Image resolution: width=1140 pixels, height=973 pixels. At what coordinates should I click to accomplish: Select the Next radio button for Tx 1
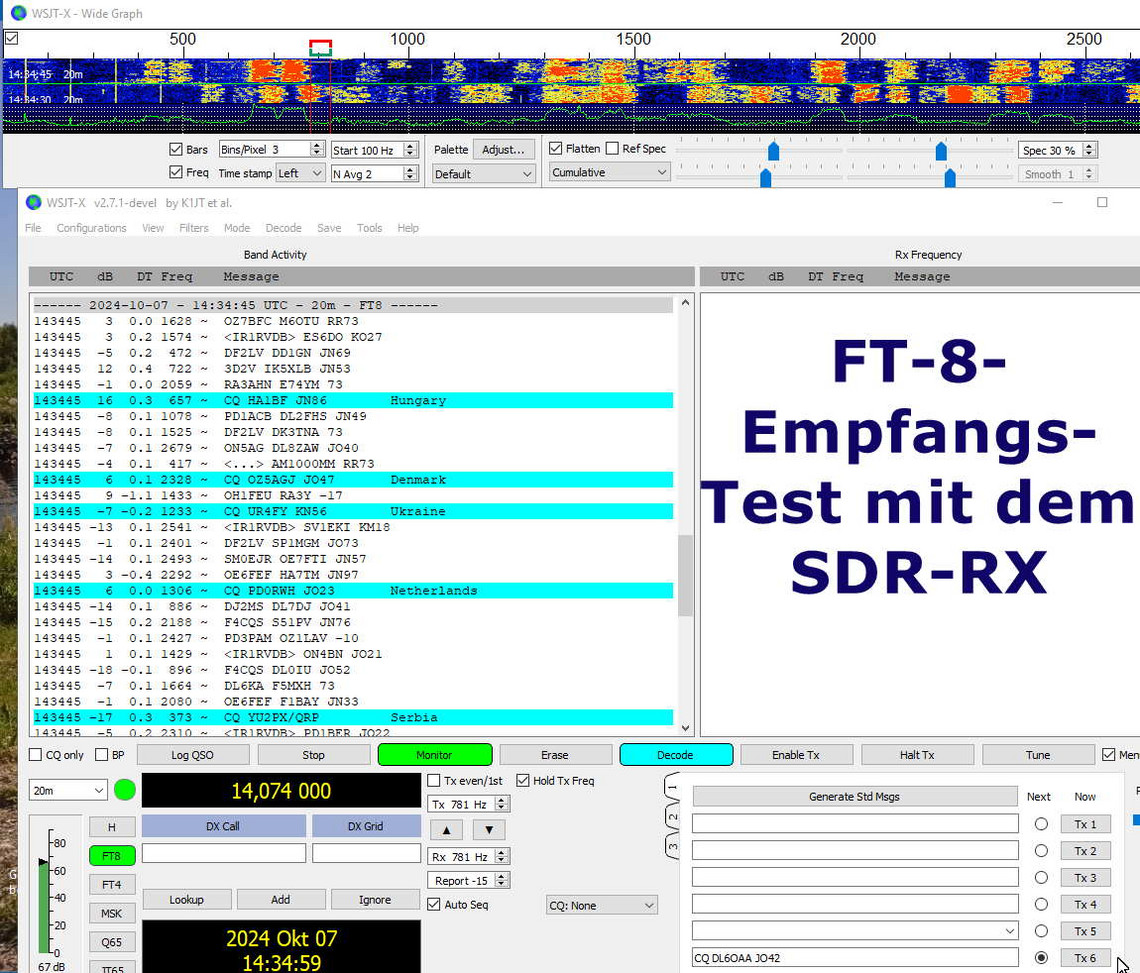[1041, 824]
